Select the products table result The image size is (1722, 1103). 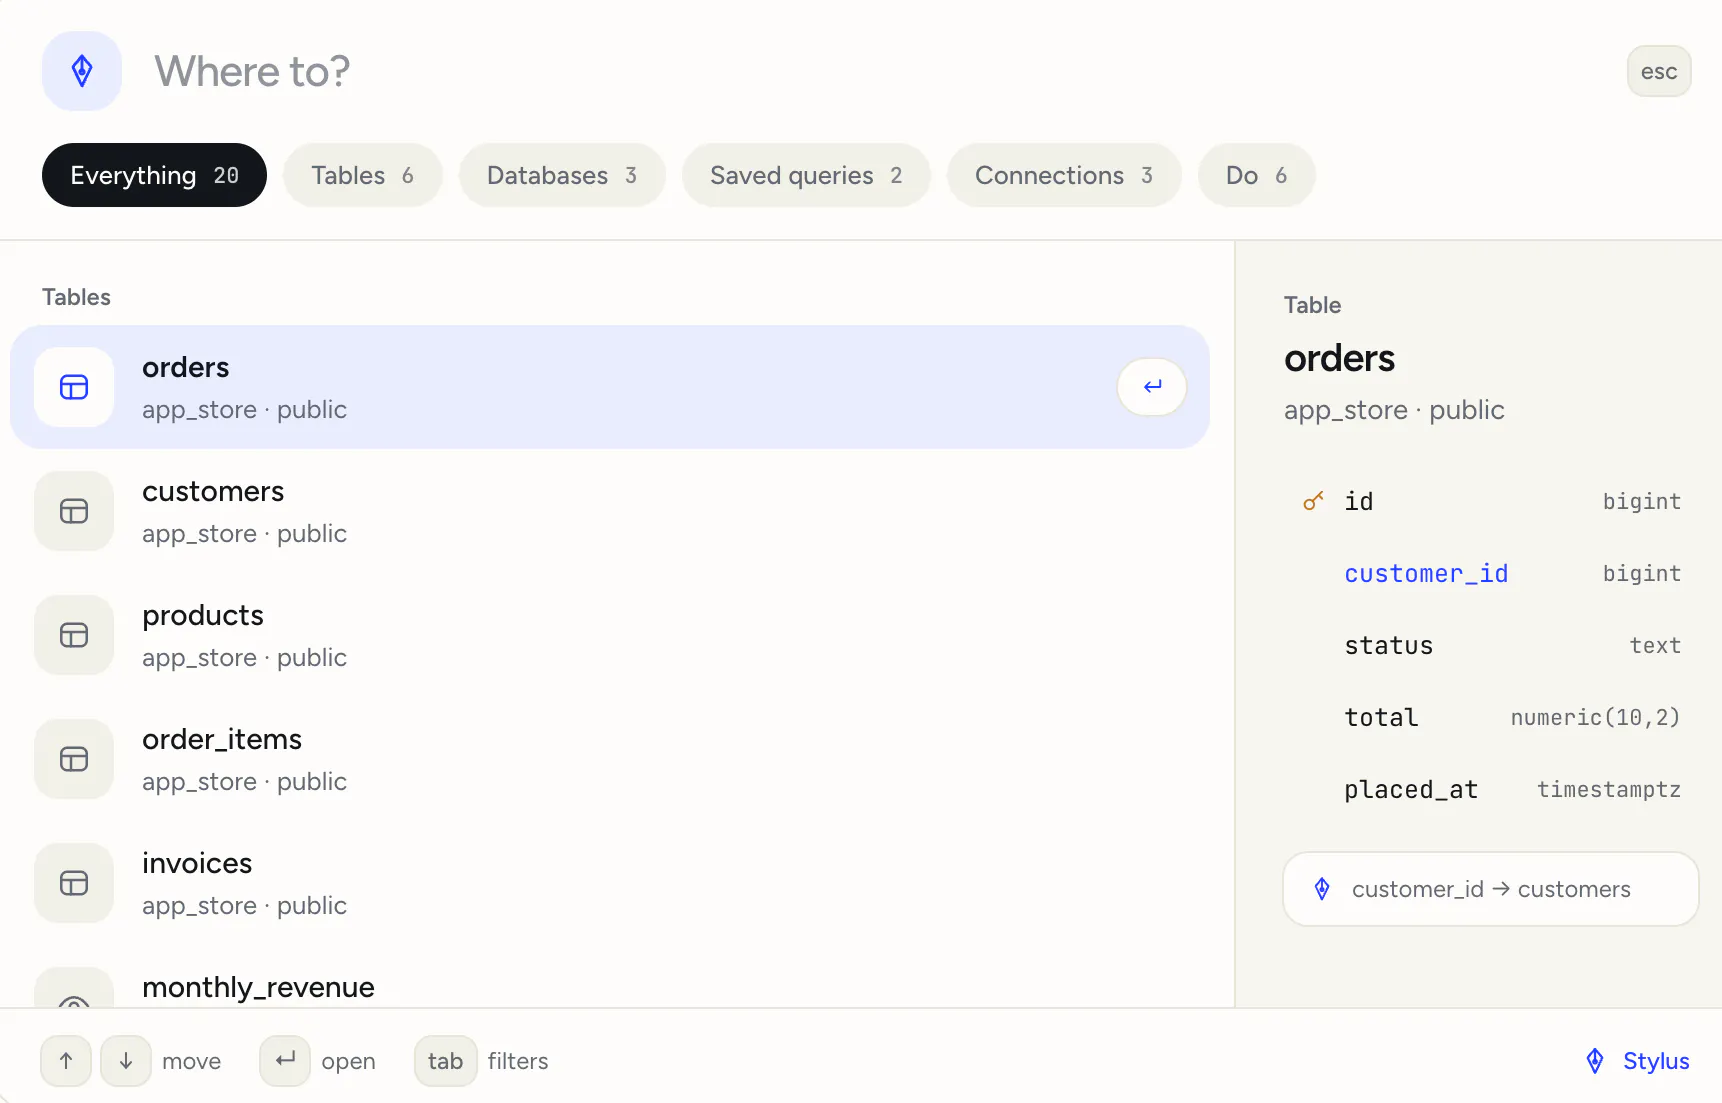pyautogui.click(x=610, y=635)
